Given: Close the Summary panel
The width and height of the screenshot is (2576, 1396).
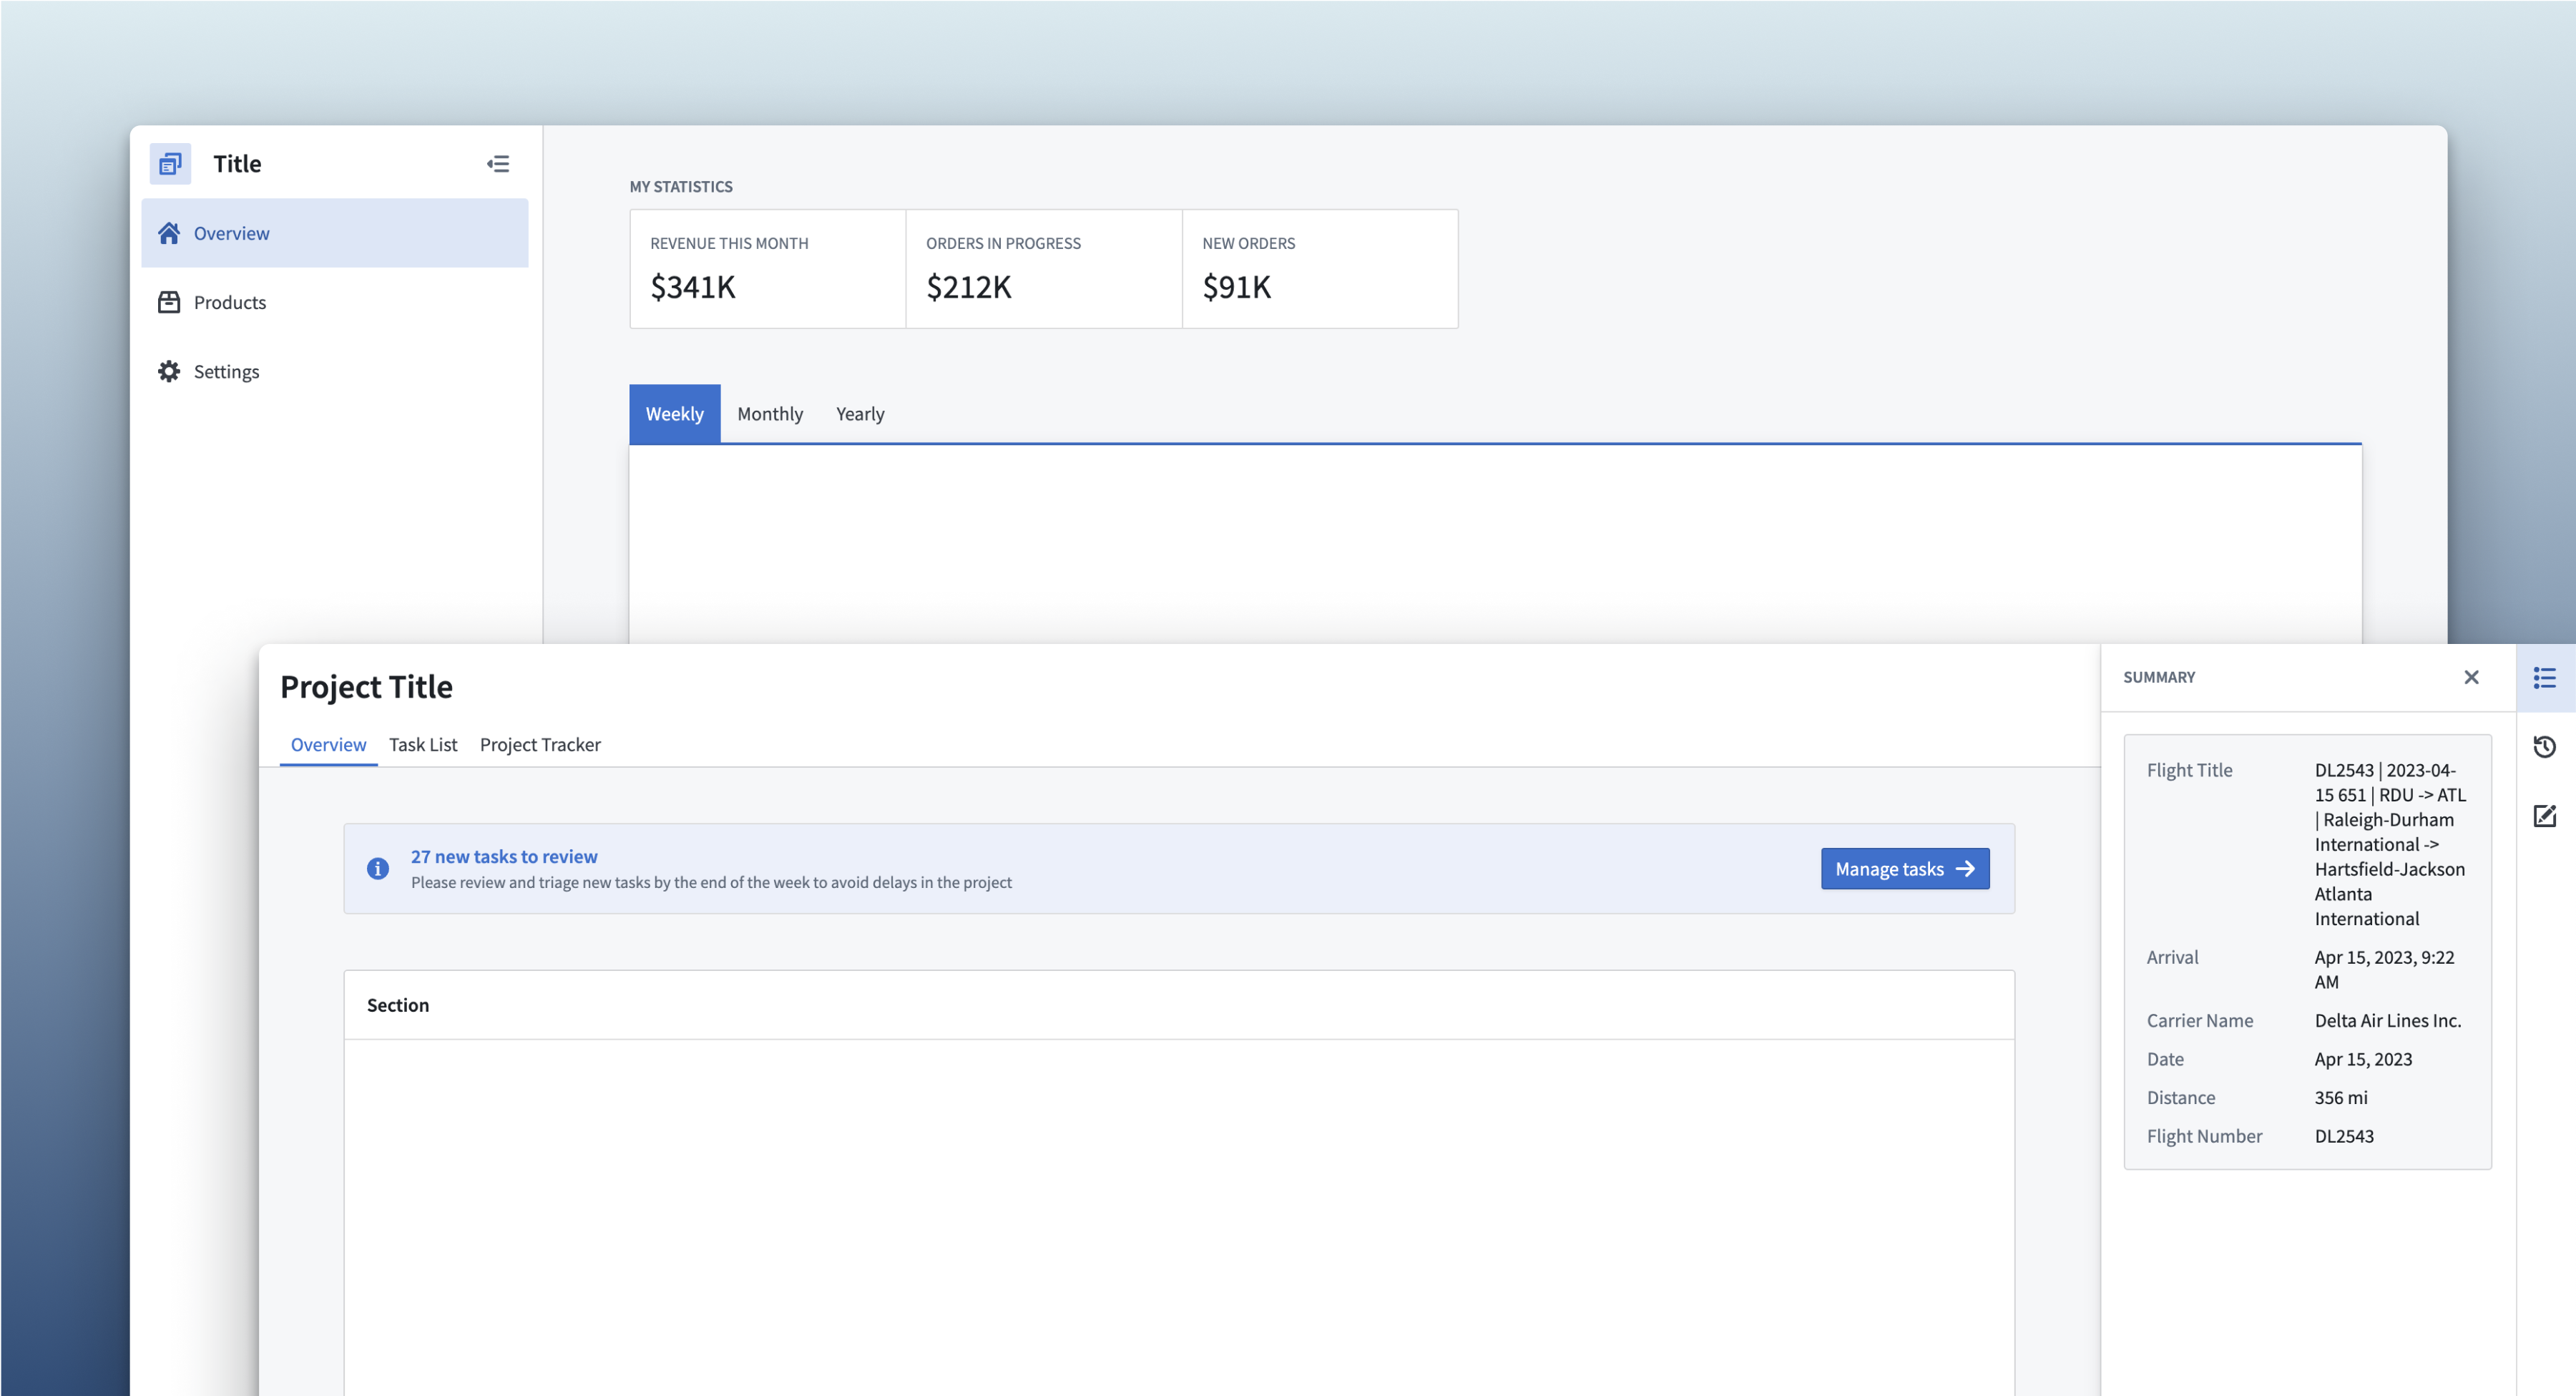Looking at the screenshot, I should 2471,677.
